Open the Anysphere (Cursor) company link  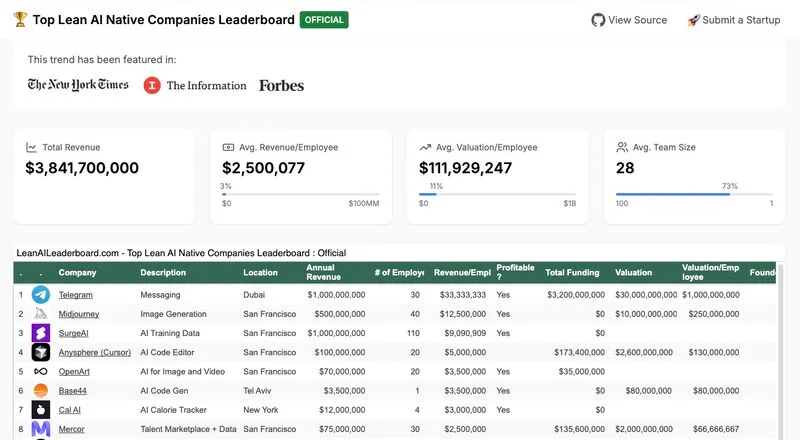tap(94, 352)
